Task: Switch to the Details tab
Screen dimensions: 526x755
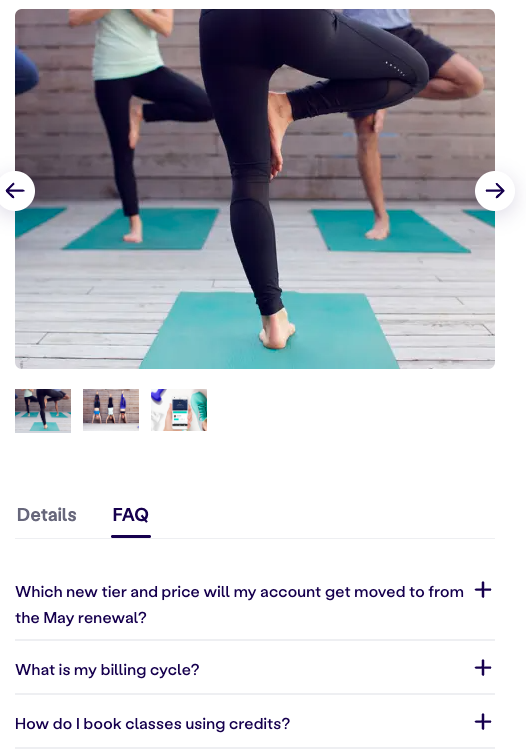Action: point(47,515)
